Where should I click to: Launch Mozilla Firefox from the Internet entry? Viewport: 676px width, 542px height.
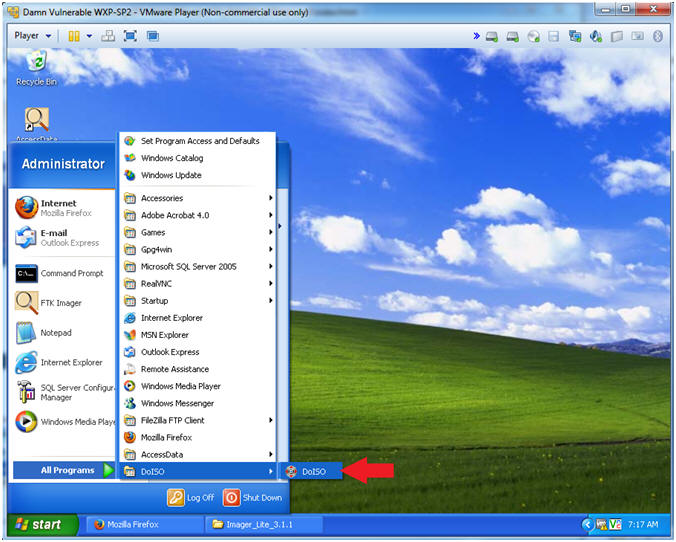coord(64,207)
